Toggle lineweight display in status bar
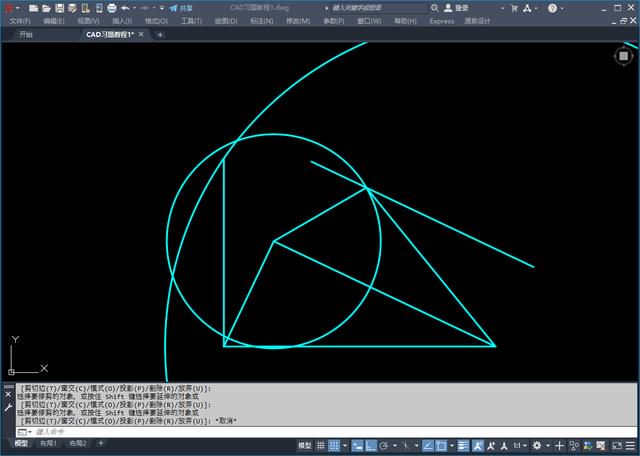Image resolution: width=640 pixels, height=456 pixels. 463,446
